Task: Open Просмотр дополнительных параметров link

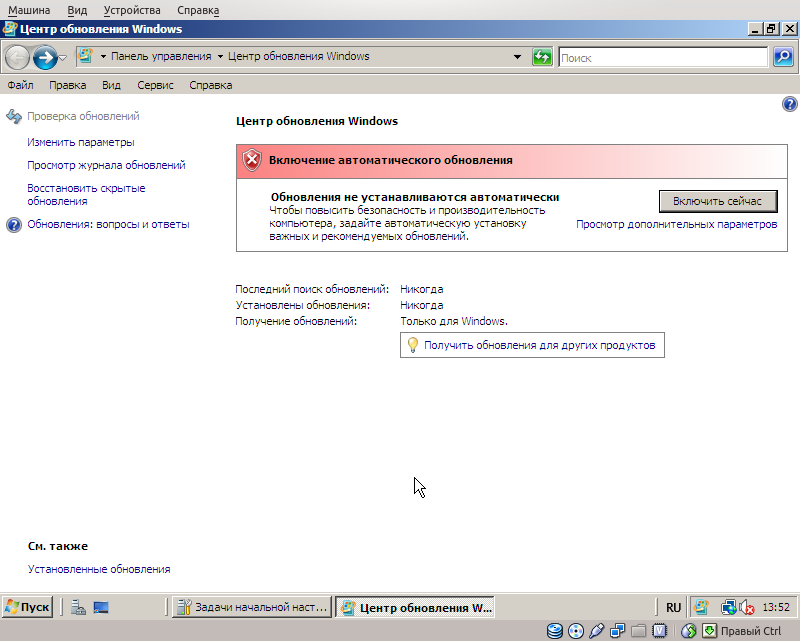Action: click(x=676, y=224)
